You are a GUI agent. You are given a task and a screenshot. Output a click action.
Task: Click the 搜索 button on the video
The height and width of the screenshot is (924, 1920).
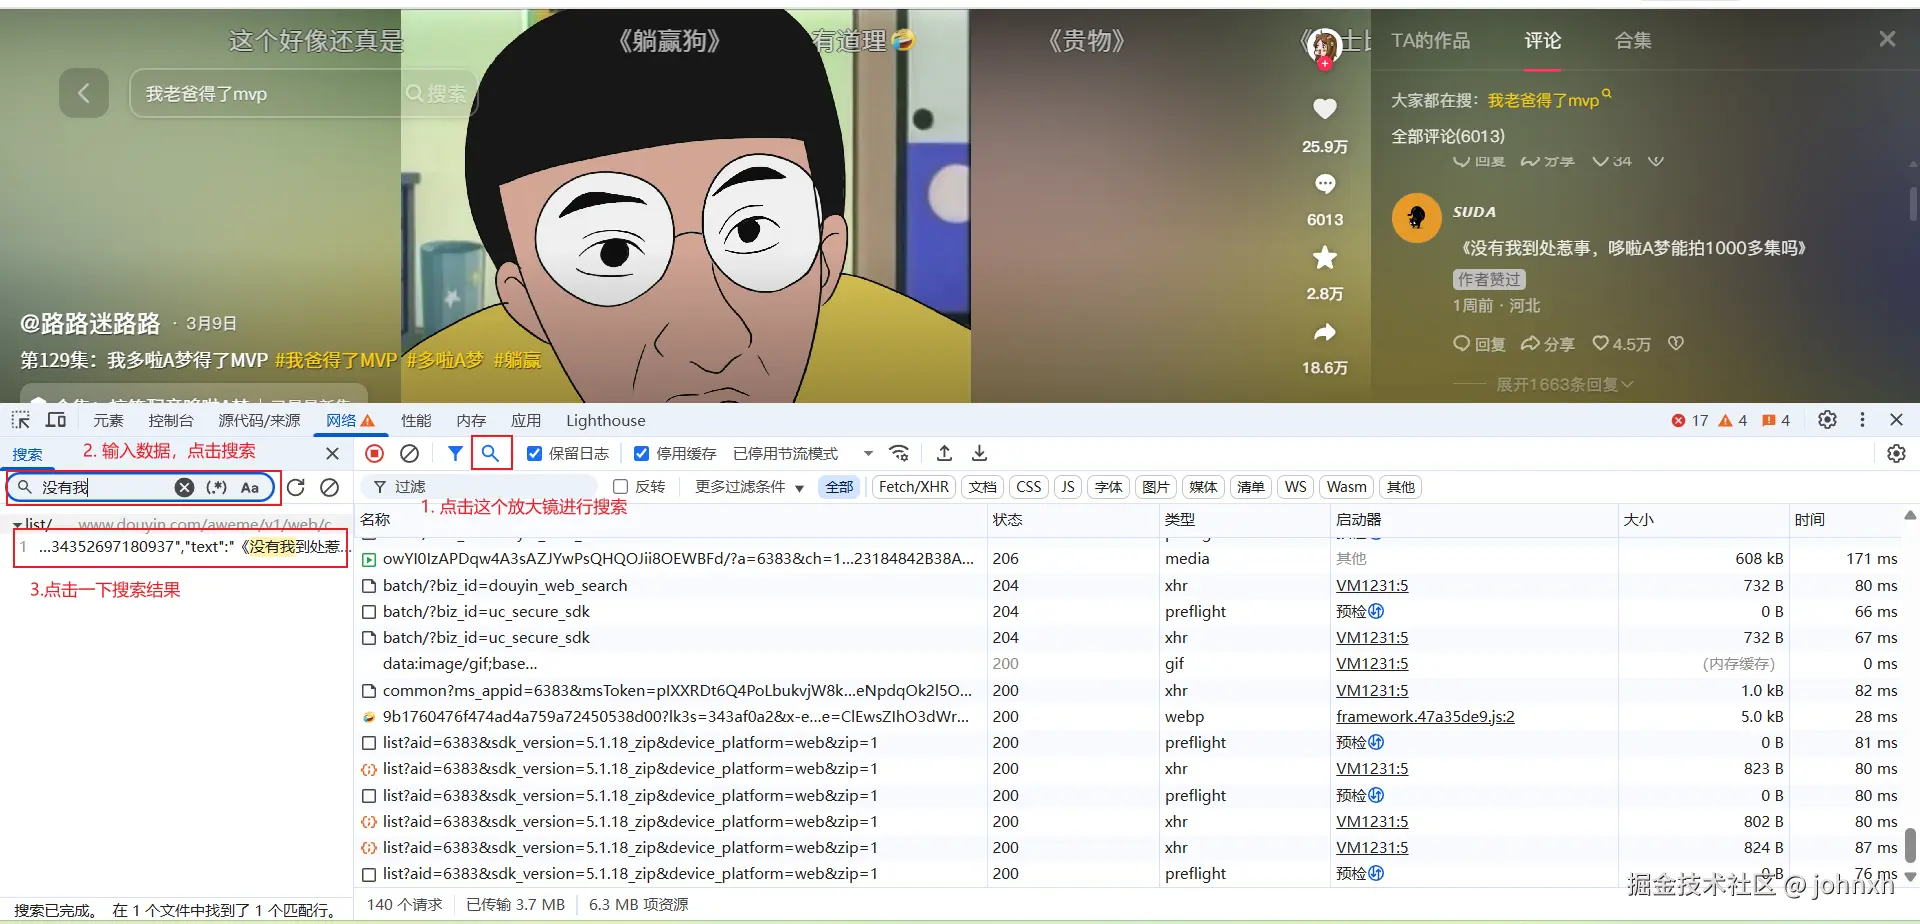coord(437,94)
